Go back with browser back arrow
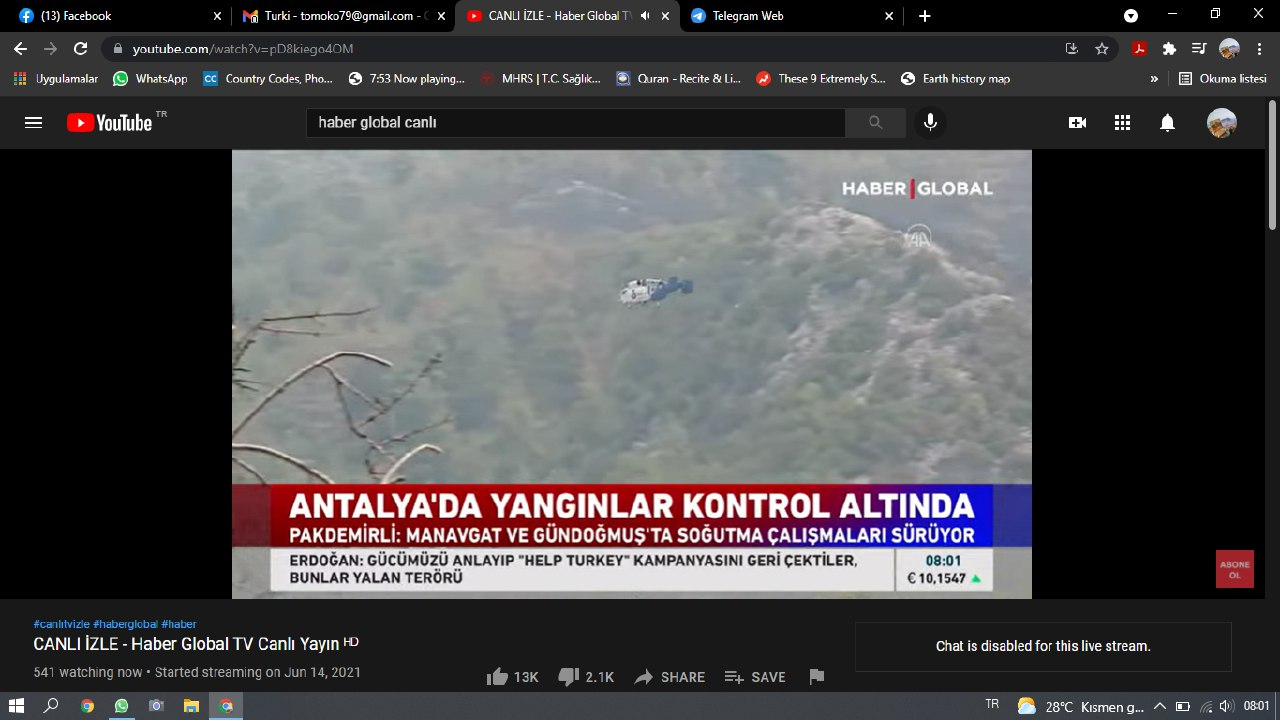 tap(21, 48)
